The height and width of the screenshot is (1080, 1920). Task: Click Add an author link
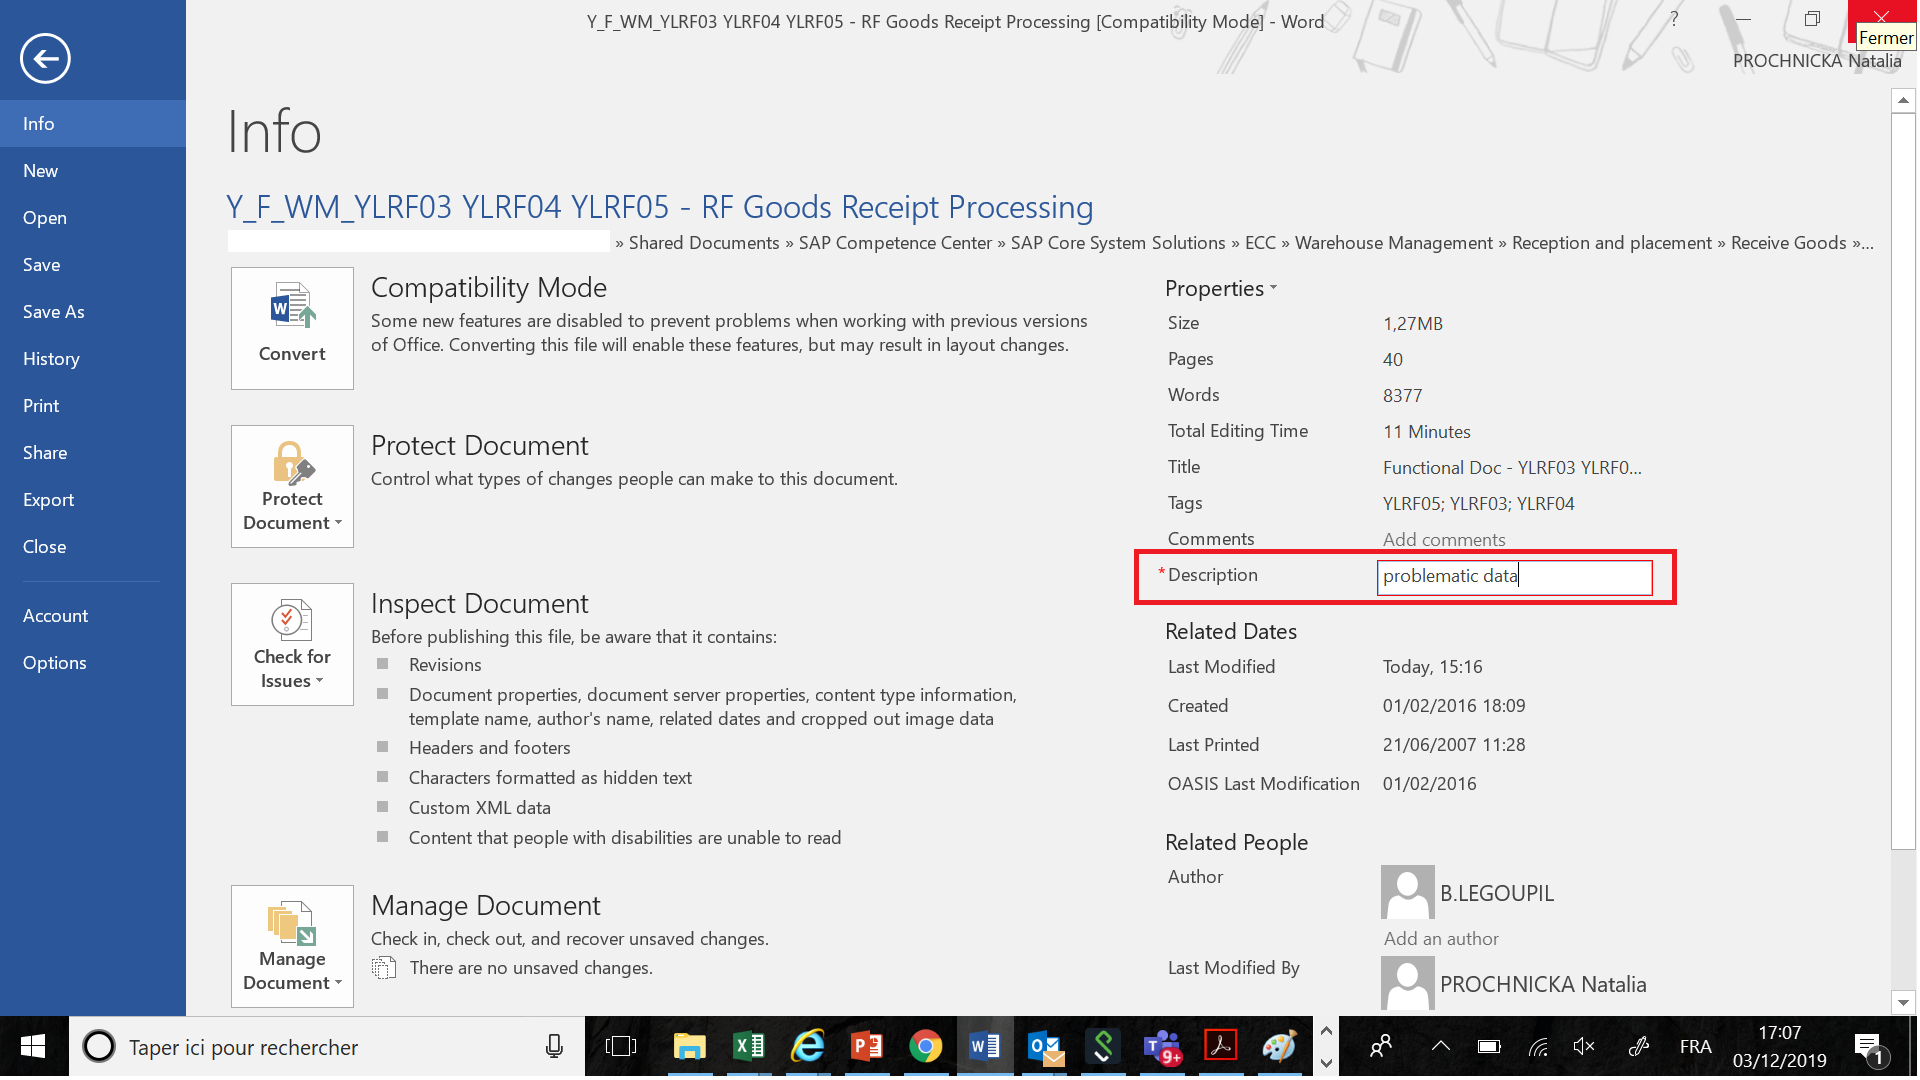click(1440, 938)
